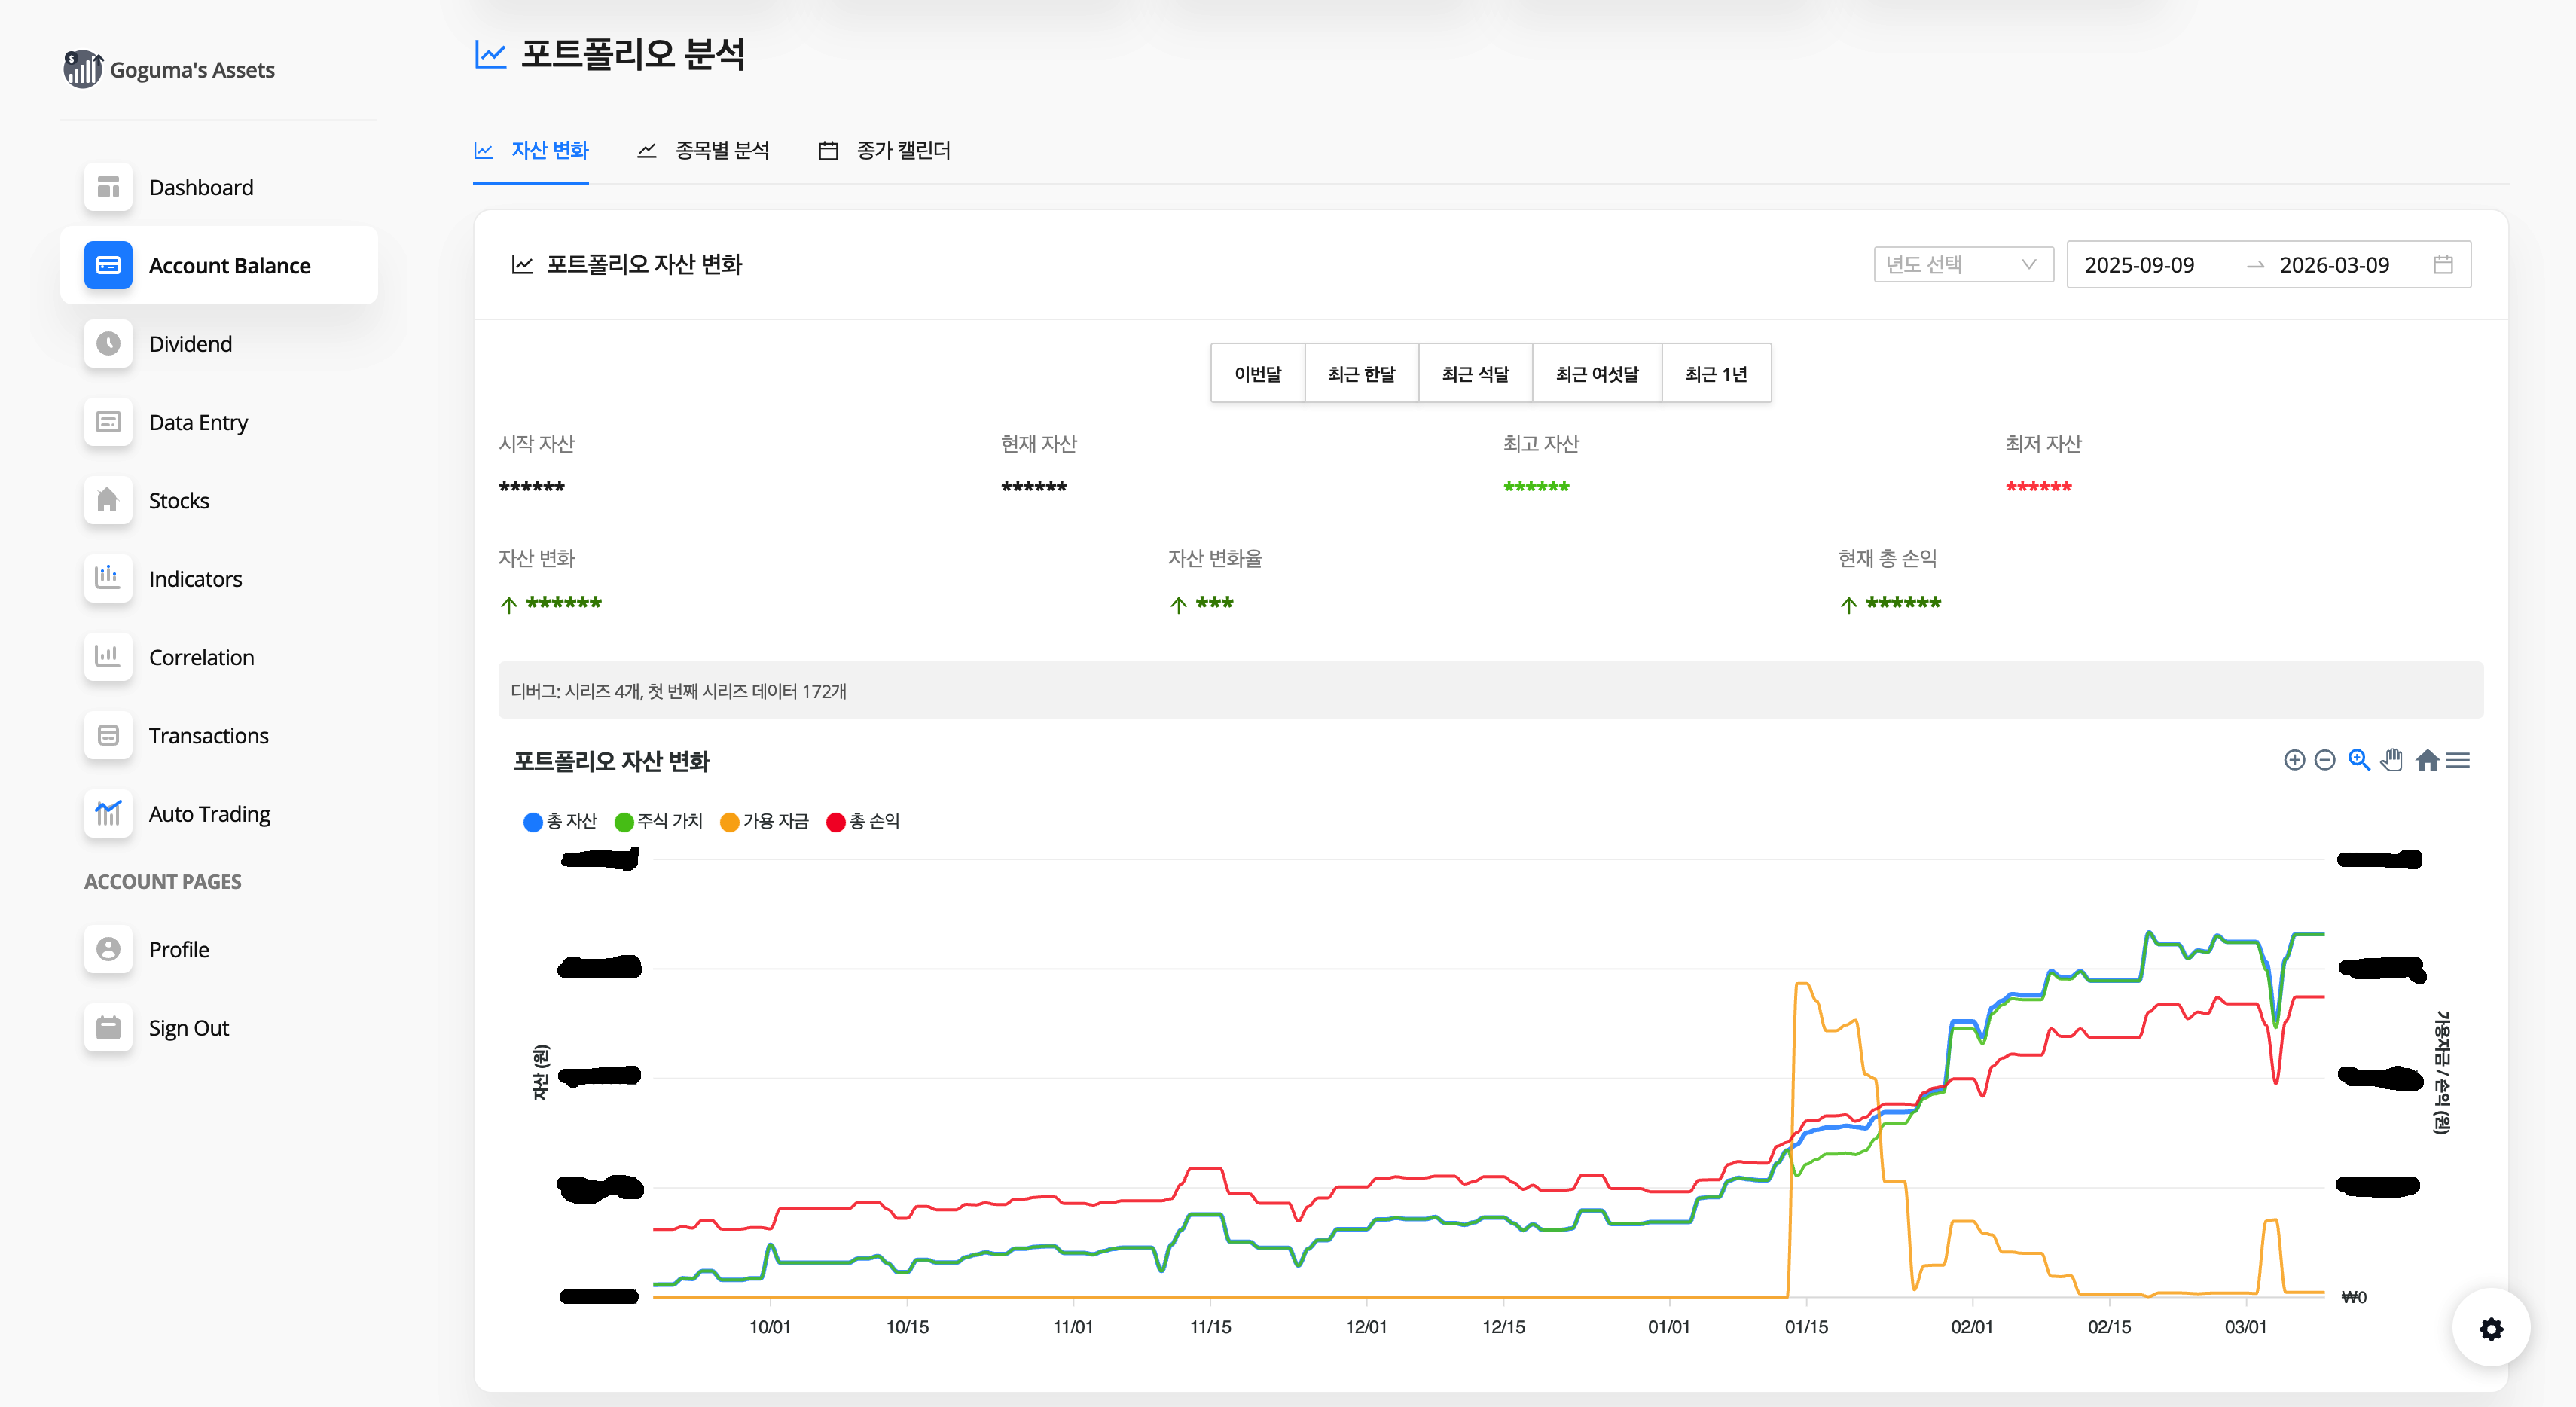Screen dimensions: 2576x1407
Task: Click the 최근 석달 button
Action: click(x=1475, y=373)
